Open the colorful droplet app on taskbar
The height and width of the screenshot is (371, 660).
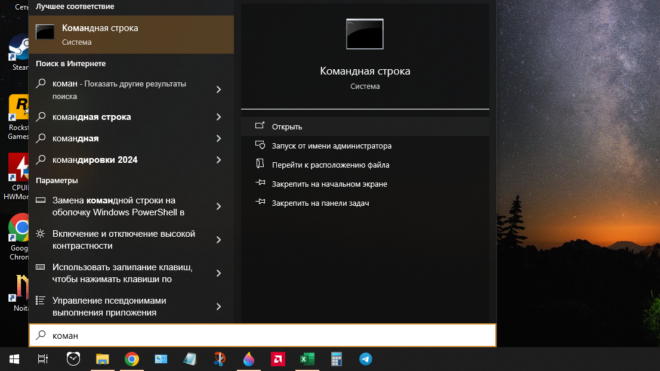point(249,359)
